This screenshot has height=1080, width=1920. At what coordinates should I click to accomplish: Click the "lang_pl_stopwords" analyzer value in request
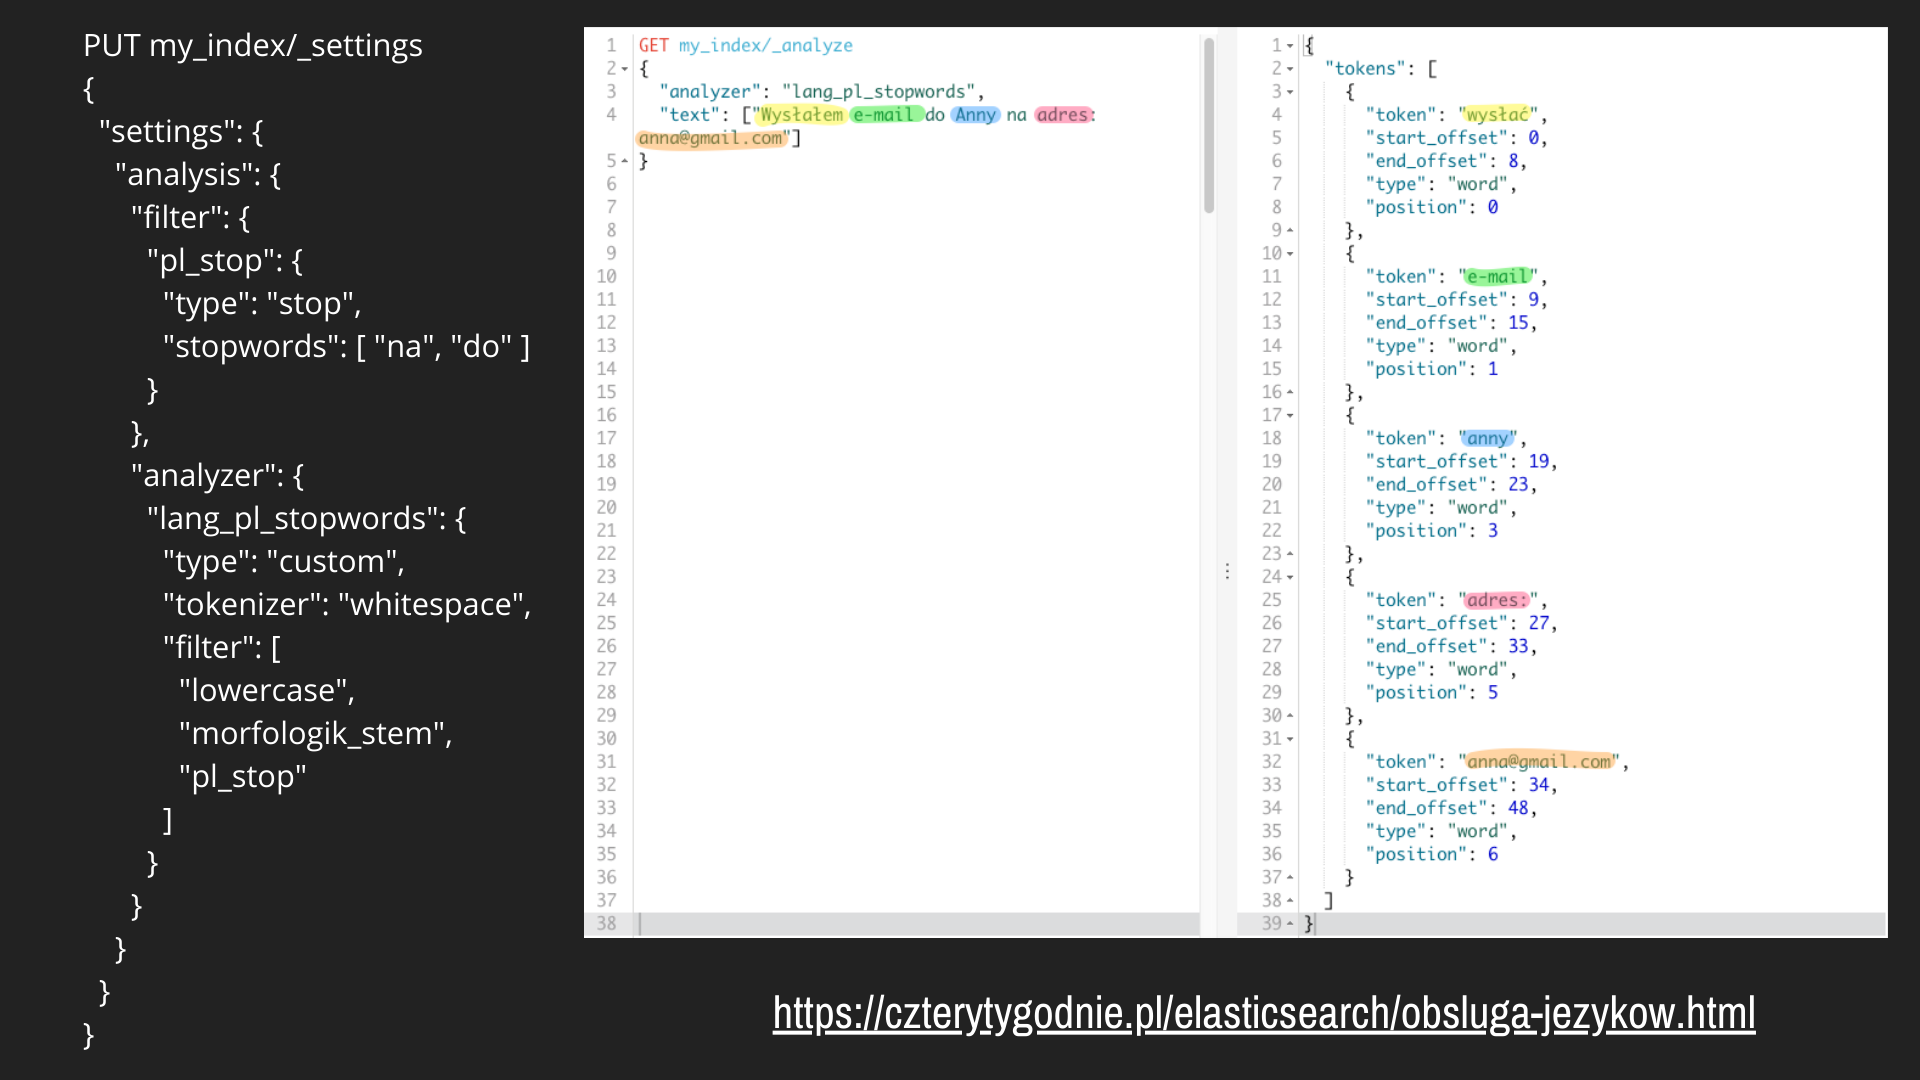point(878,91)
